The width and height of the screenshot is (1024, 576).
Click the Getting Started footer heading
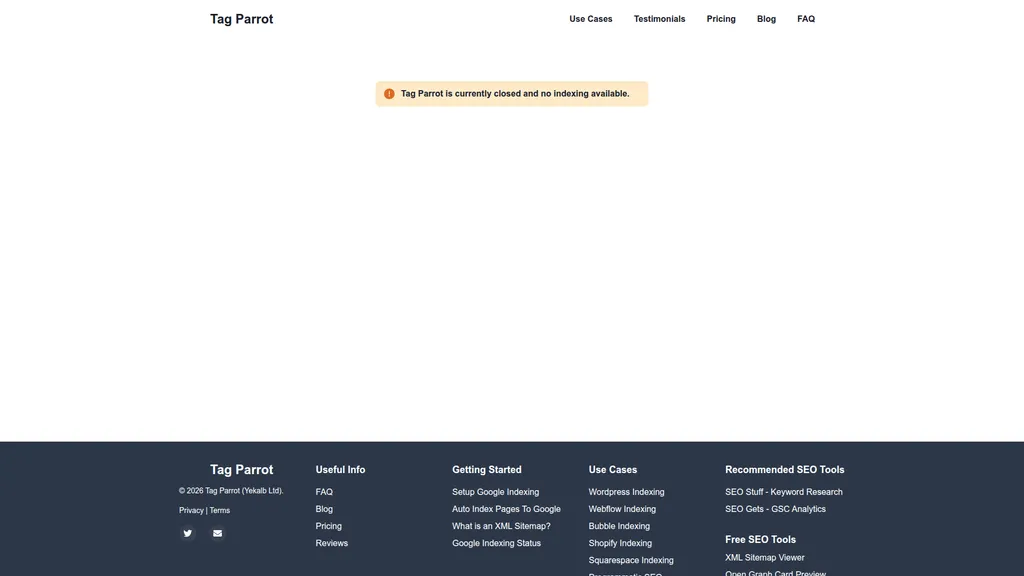[x=487, y=470]
